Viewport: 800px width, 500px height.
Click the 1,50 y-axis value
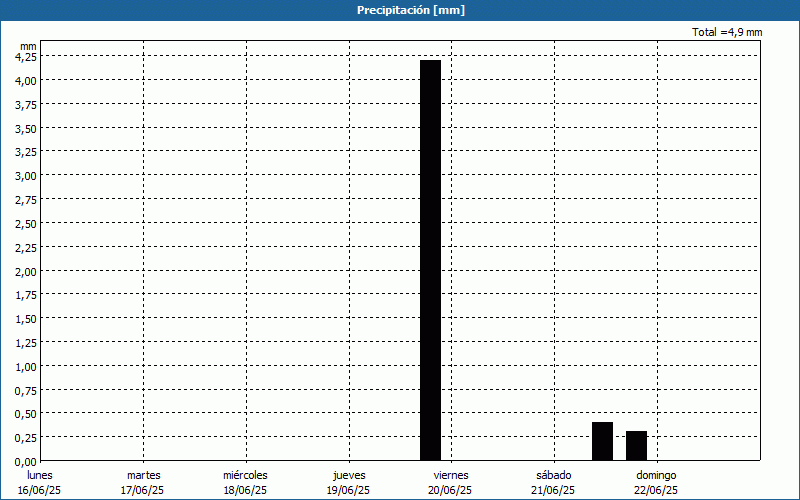[x=26, y=319]
